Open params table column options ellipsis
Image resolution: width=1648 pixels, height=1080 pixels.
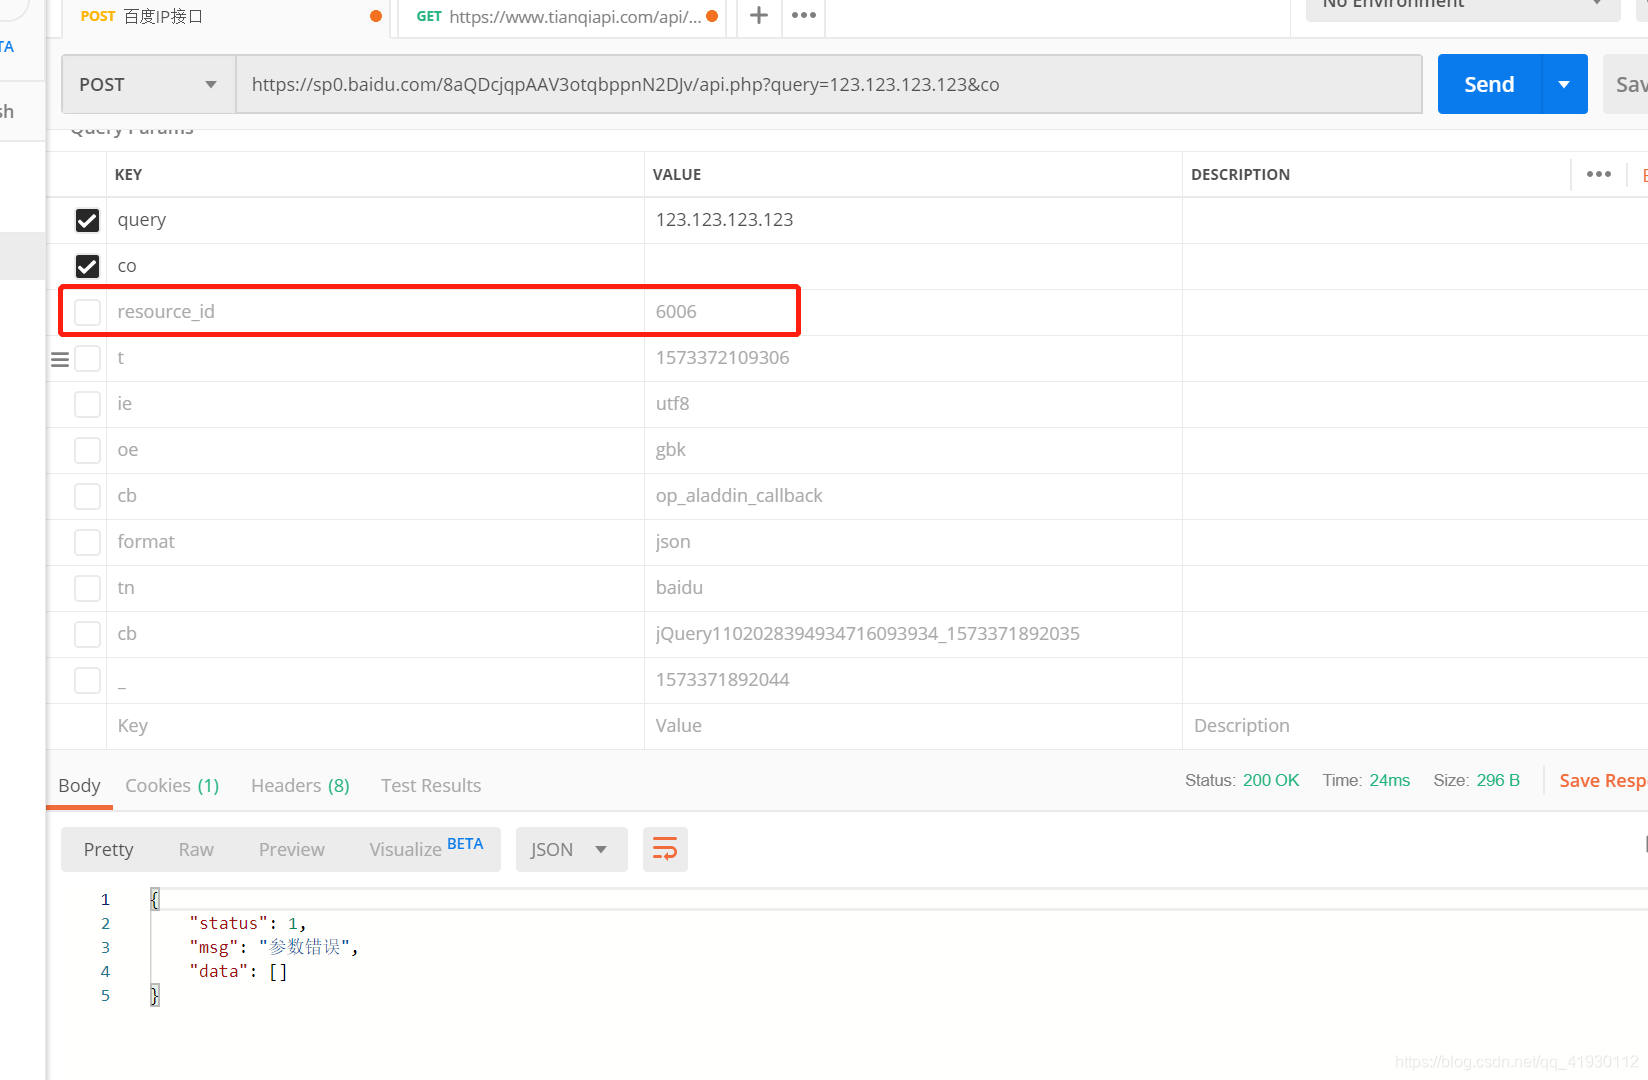click(x=1599, y=174)
